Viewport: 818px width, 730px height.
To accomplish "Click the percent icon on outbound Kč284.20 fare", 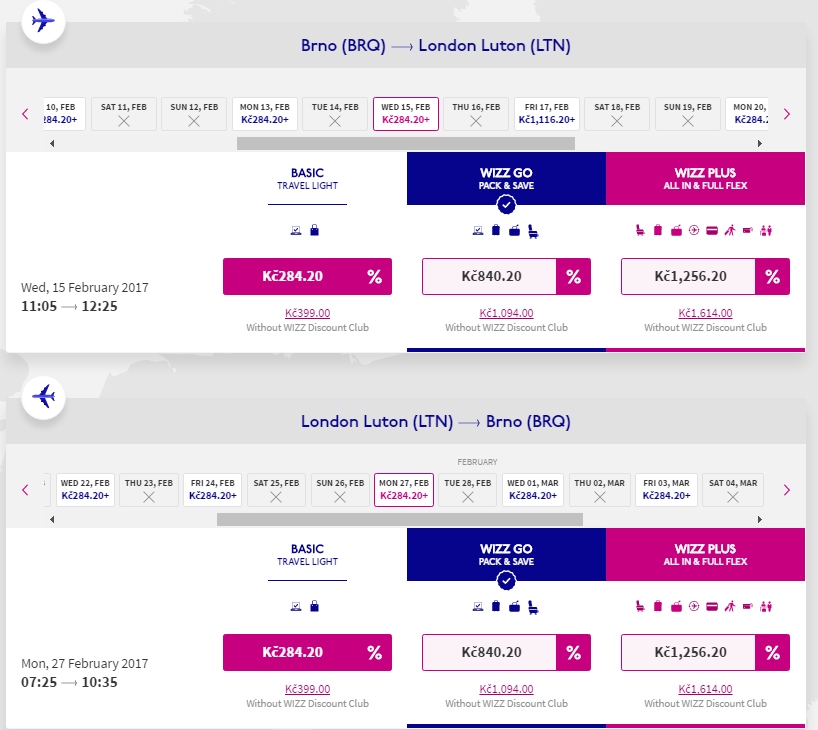I will point(375,276).
